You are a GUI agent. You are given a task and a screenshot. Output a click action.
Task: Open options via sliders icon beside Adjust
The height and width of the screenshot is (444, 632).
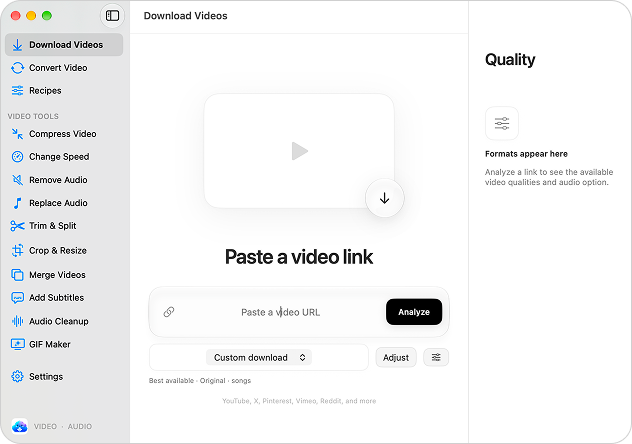tap(436, 357)
